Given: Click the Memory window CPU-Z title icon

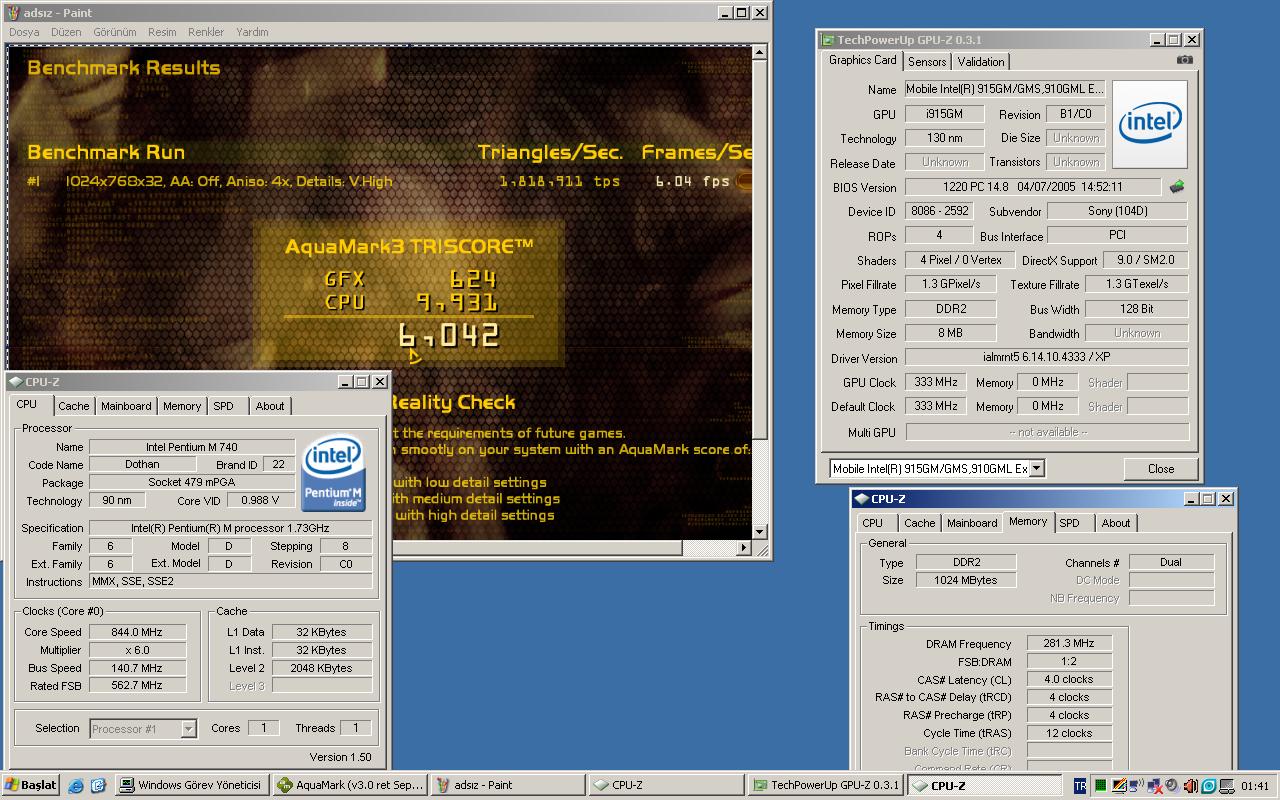Looking at the screenshot, I should (861, 499).
